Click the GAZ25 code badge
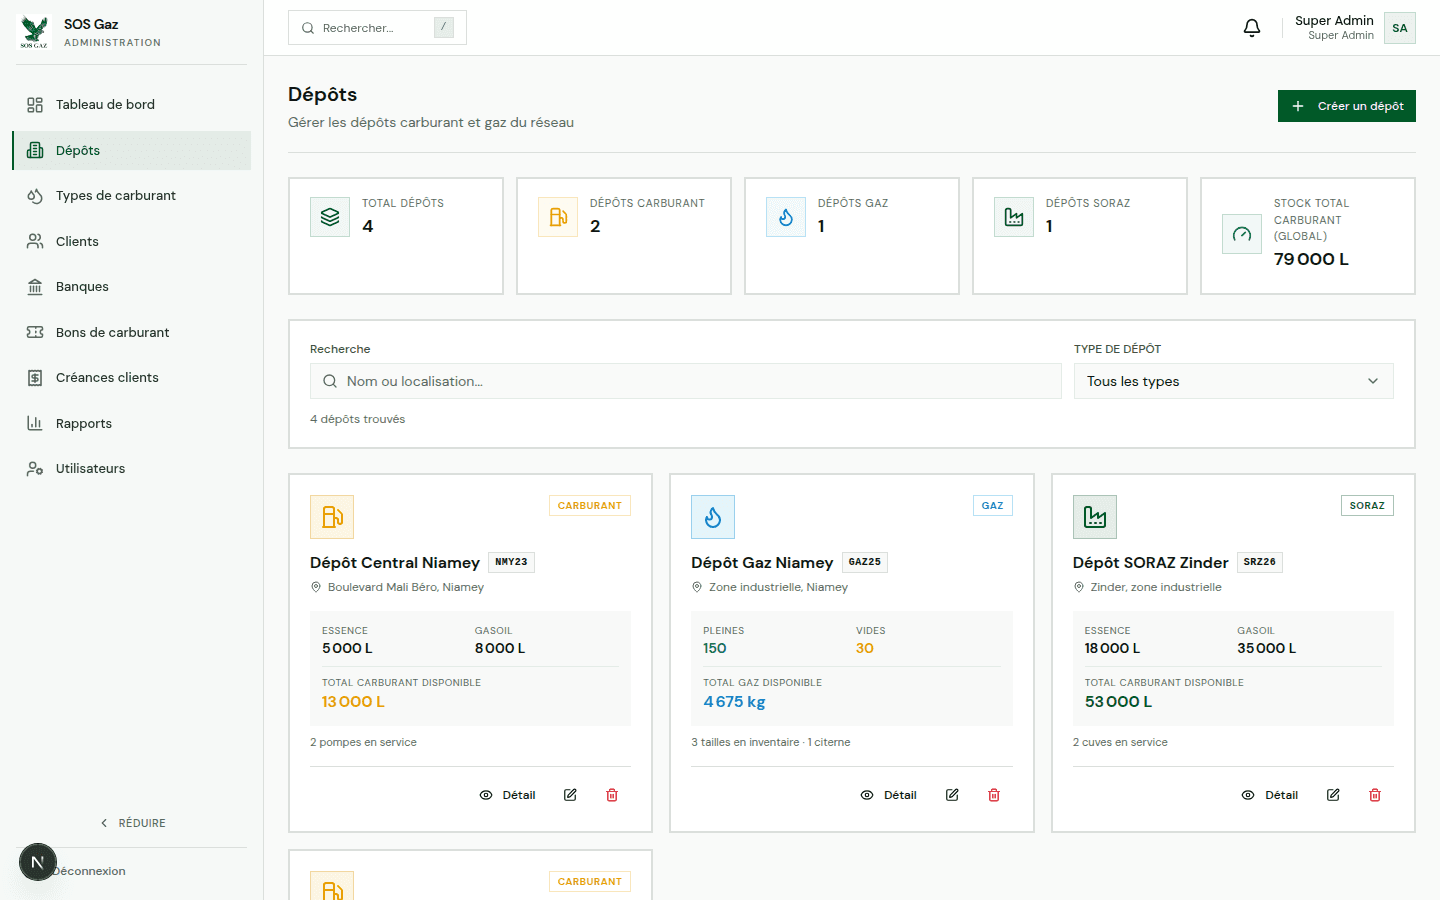Image resolution: width=1440 pixels, height=900 pixels. click(865, 562)
